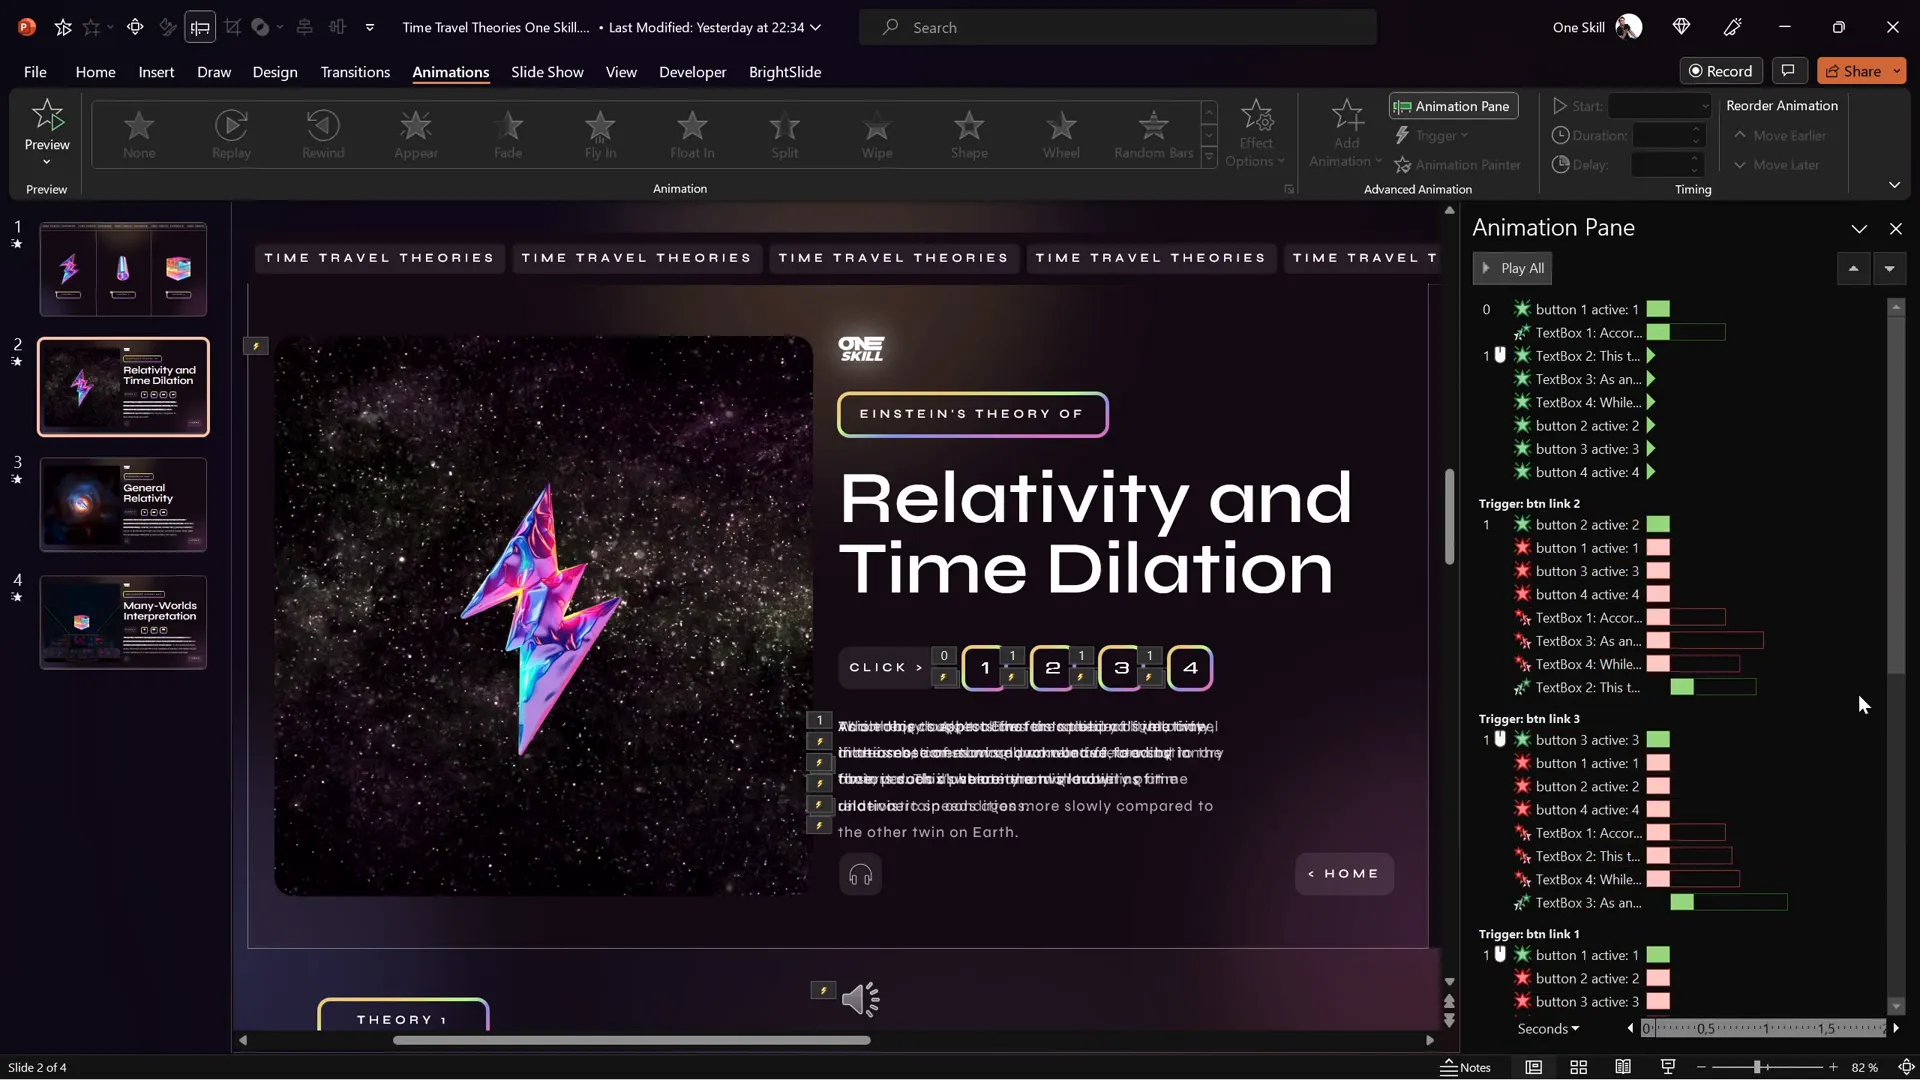Switch to the Transitions tab
1920x1080 pixels.
tap(355, 72)
